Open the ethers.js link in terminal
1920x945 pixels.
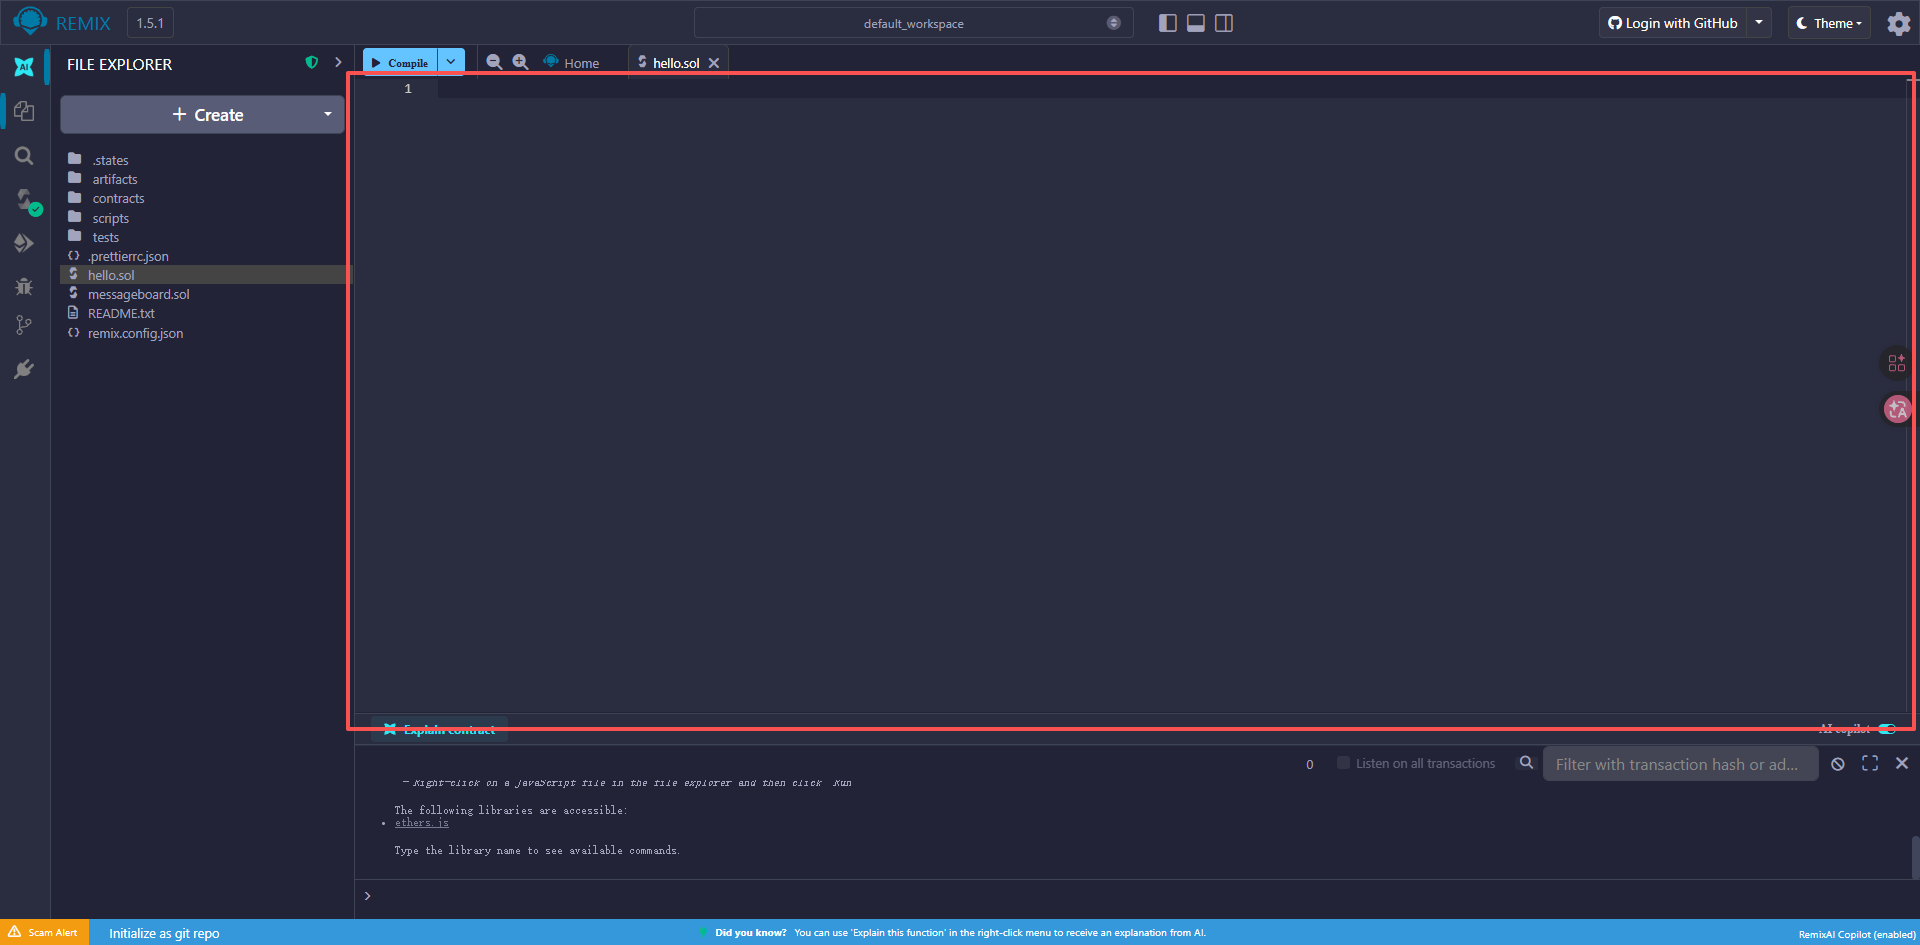coord(422,823)
